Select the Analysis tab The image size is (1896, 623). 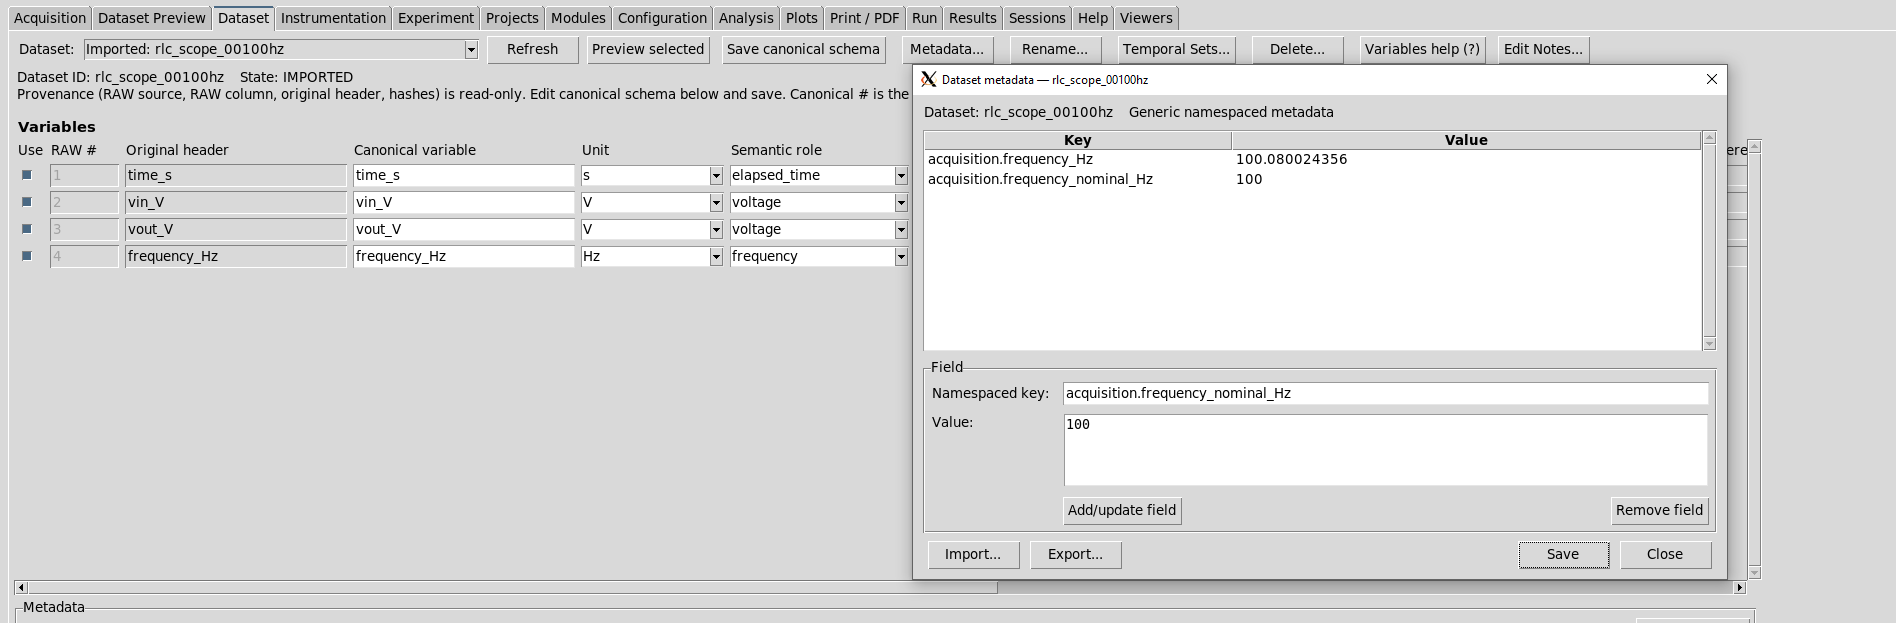click(x=746, y=18)
